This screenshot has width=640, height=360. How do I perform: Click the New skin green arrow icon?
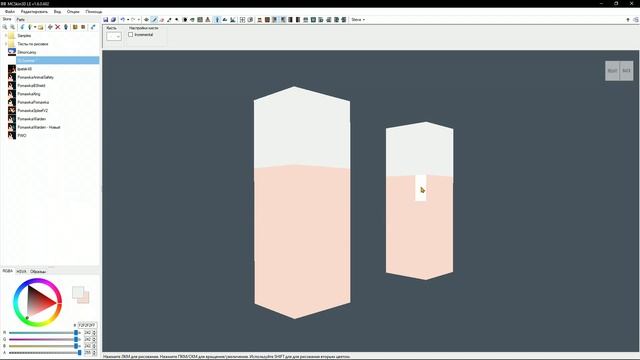click(x=29, y=27)
